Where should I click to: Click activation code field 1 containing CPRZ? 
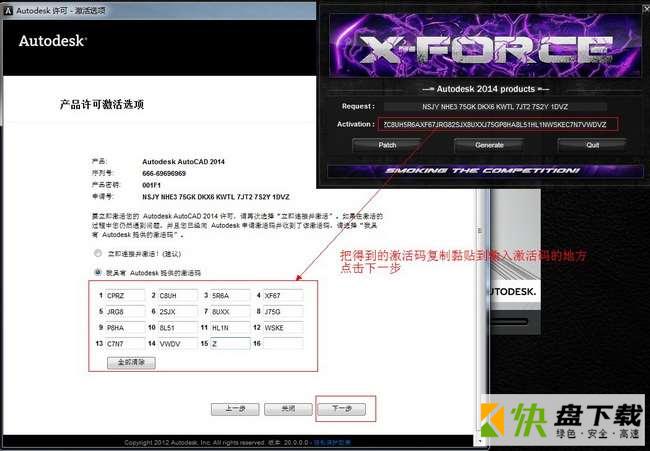[125, 296]
